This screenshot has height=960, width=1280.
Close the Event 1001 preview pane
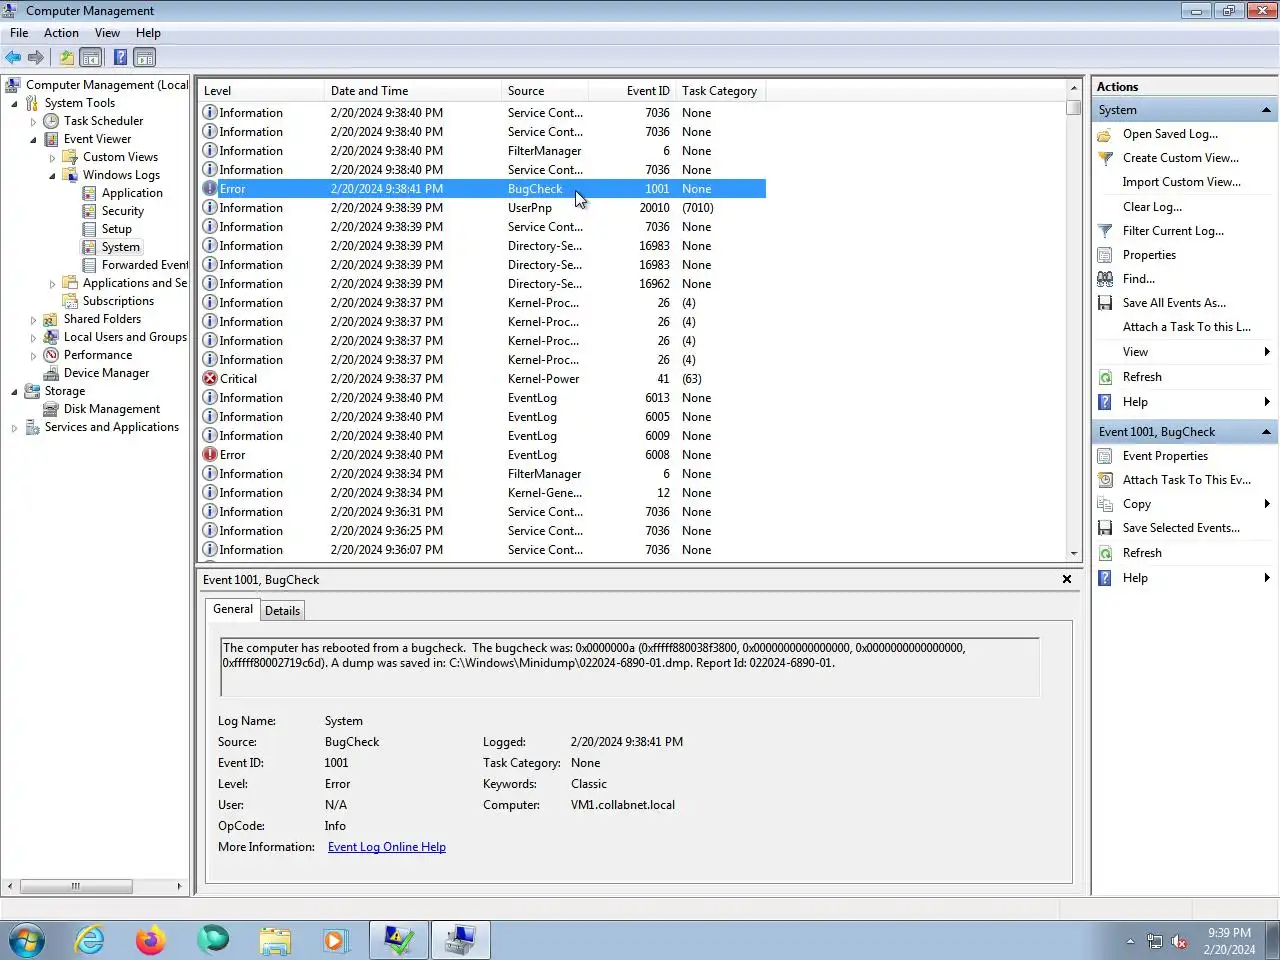pyautogui.click(x=1067, y=579)
